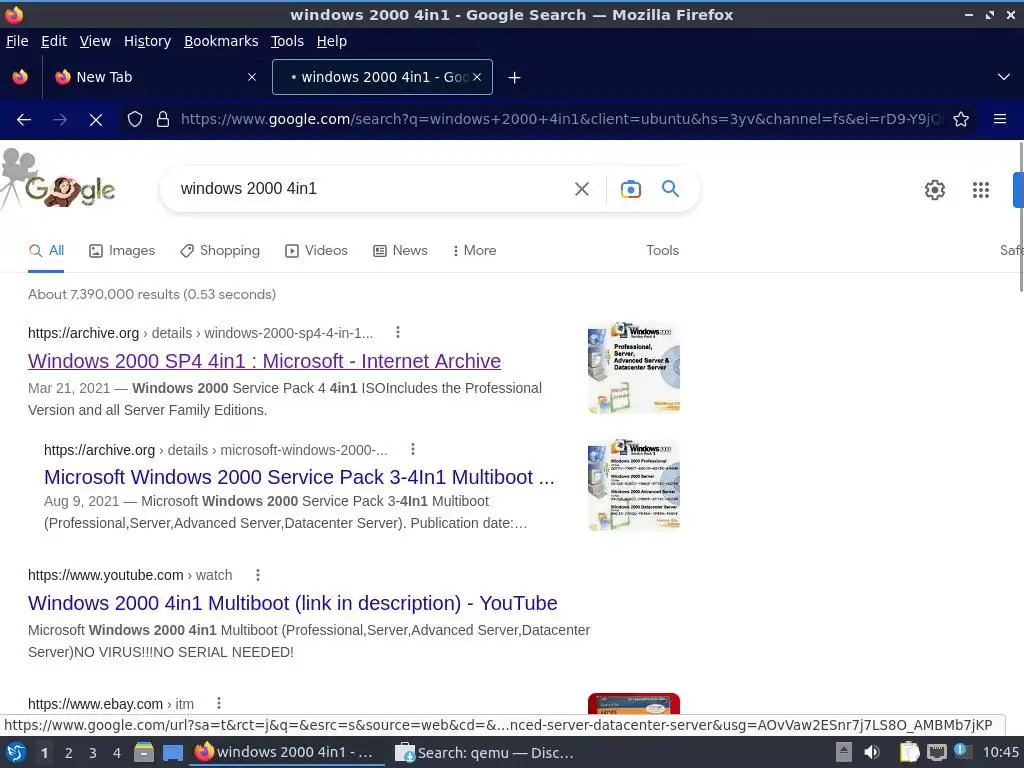Clear the Google search box

click(x=582, y=189)
